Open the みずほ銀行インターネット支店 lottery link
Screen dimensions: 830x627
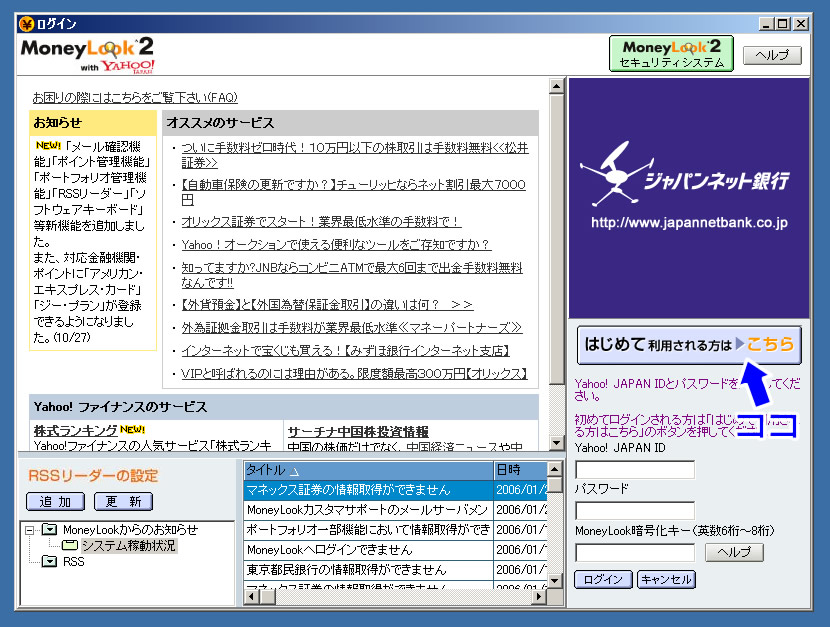point(346,351)
